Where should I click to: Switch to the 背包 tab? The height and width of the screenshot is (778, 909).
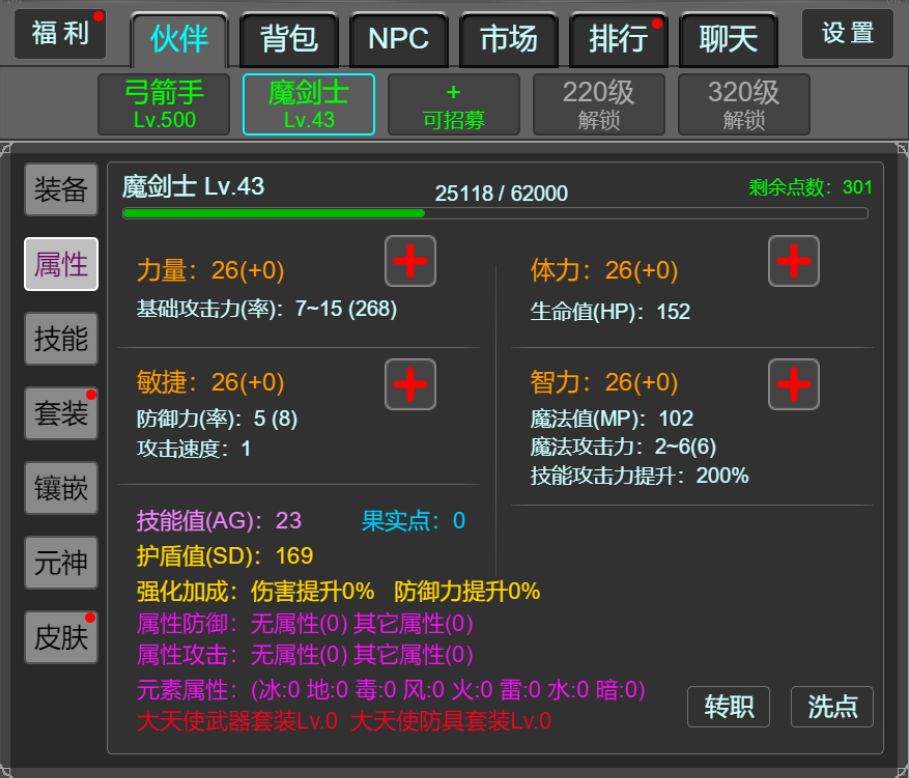(289, 39)
